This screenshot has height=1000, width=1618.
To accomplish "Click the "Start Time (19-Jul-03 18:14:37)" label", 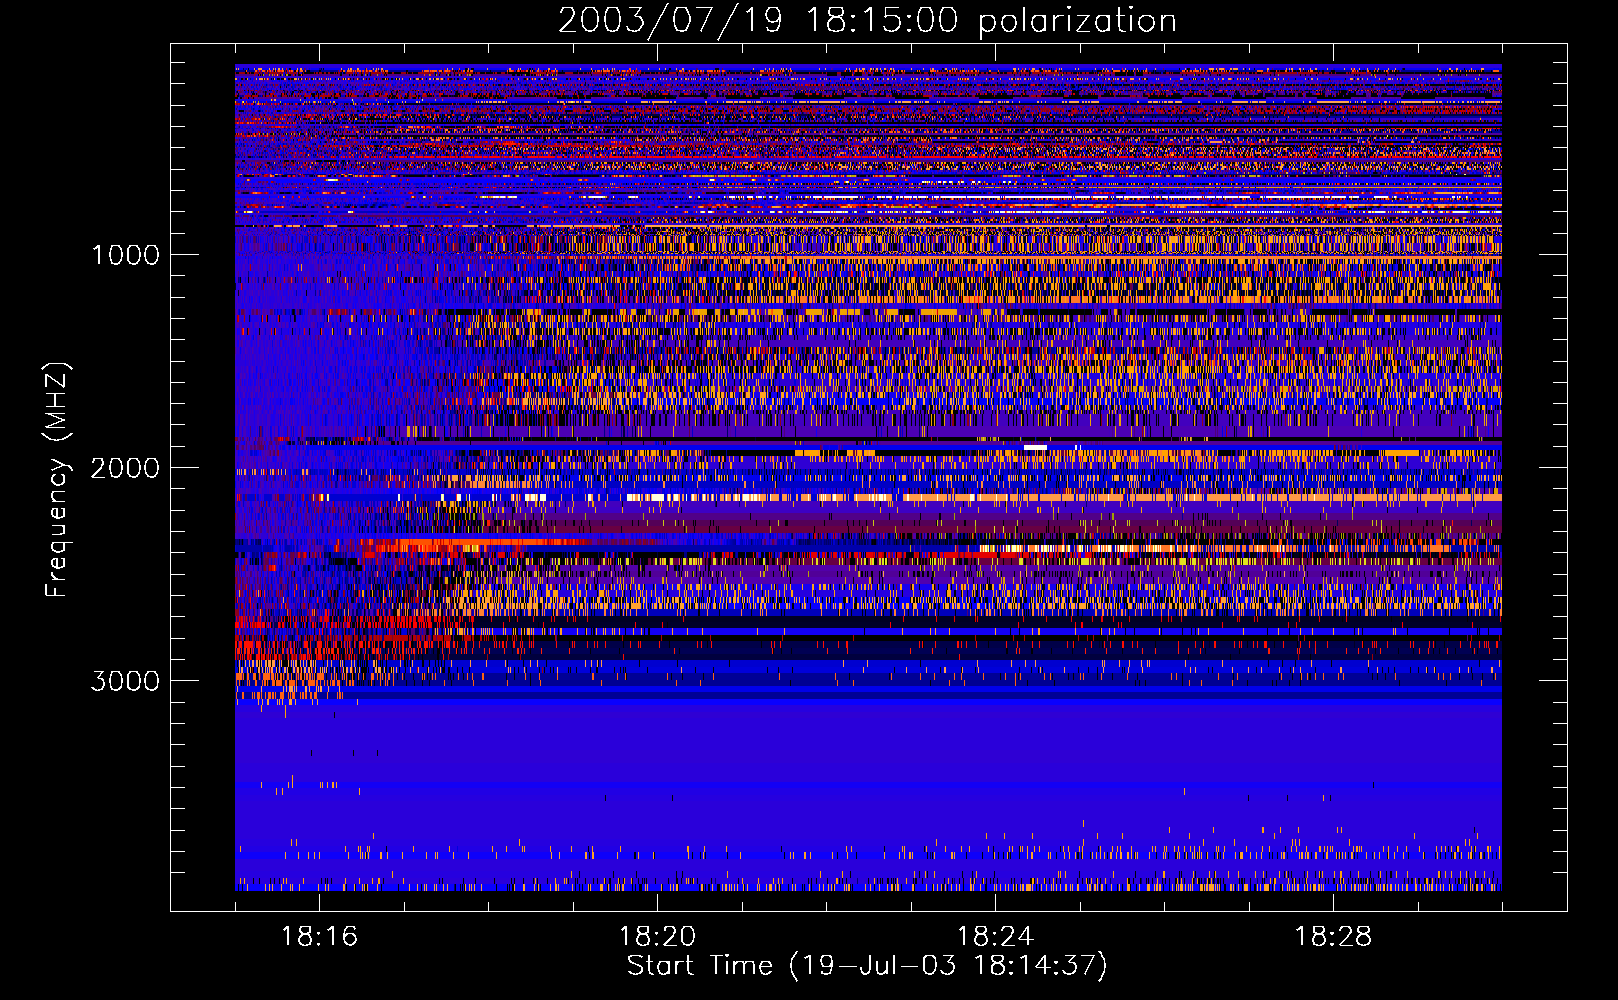I will click(x=867, y=966).
